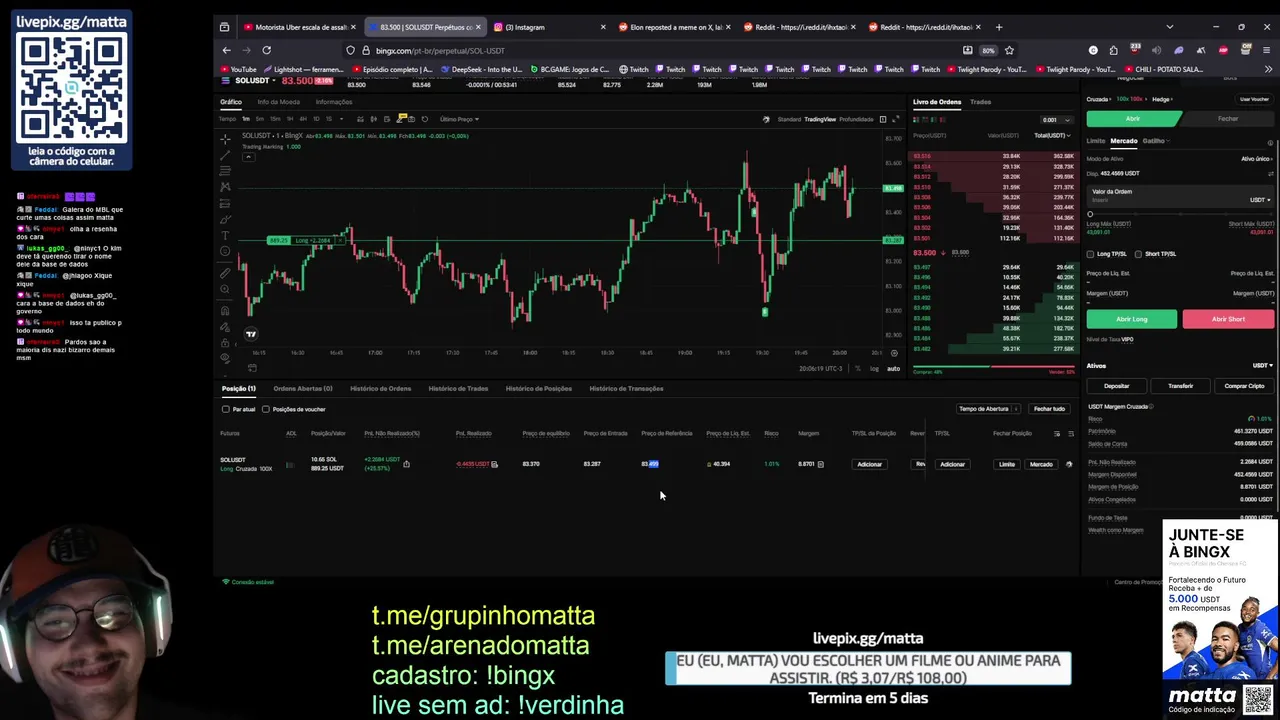
Task: Check the Posições de voucher checkbox
Action: [266, 409]
